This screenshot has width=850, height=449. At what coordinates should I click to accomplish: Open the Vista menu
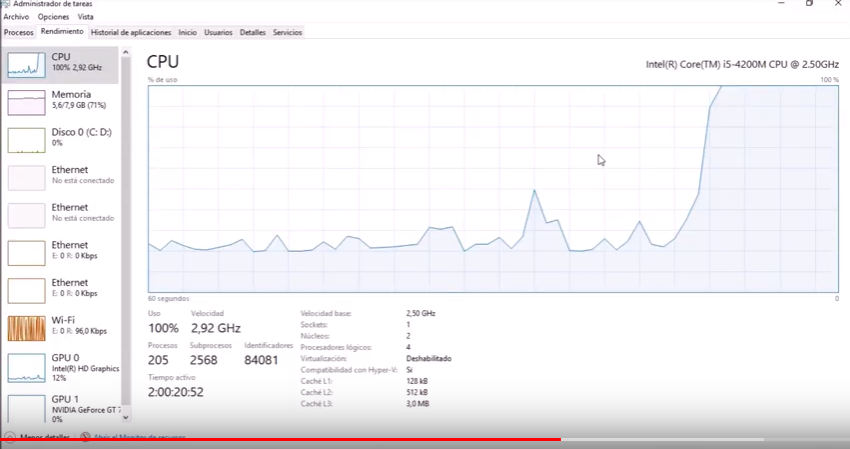pos(86,17)
